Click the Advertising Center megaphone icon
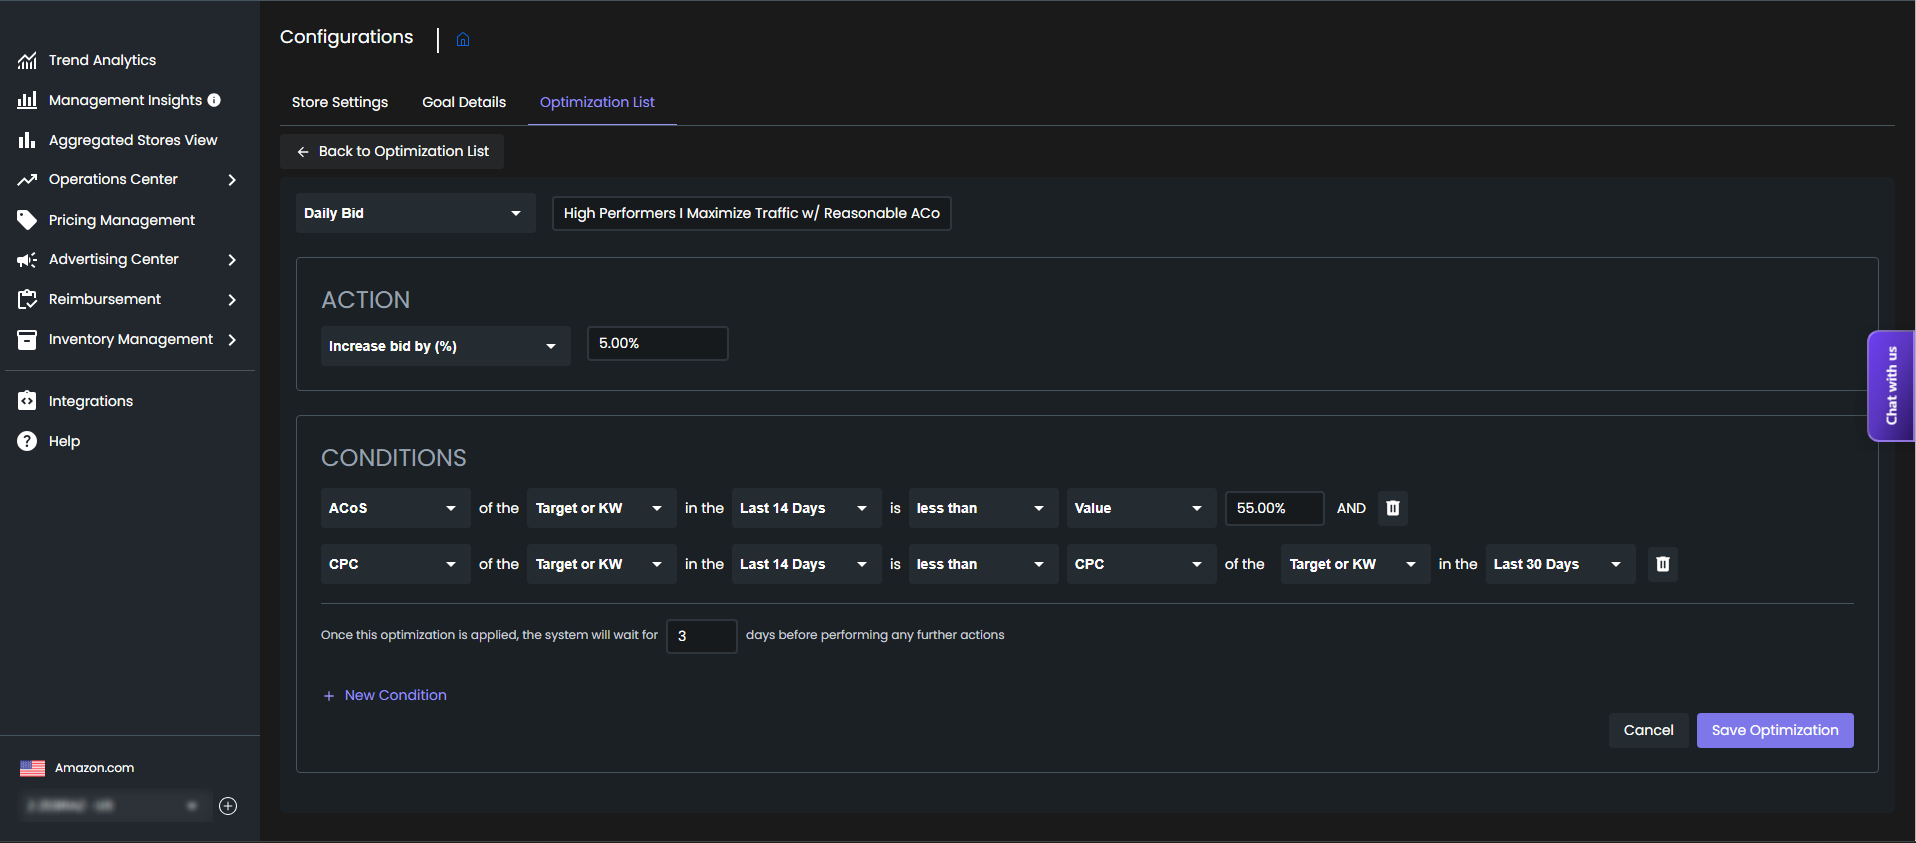This screenshot has height=843, width=1916. point(27,260)
